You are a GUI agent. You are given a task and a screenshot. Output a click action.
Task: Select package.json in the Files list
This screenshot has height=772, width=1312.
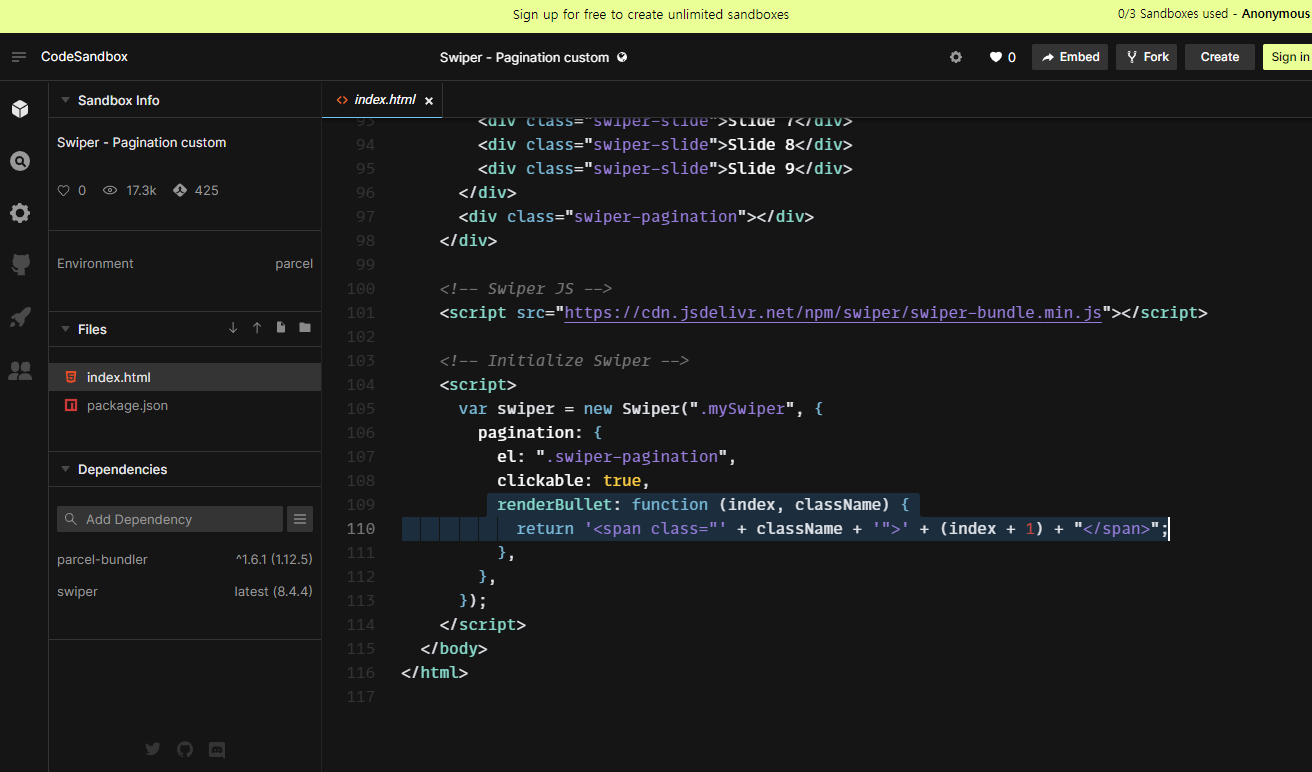(x=185, y=405)
